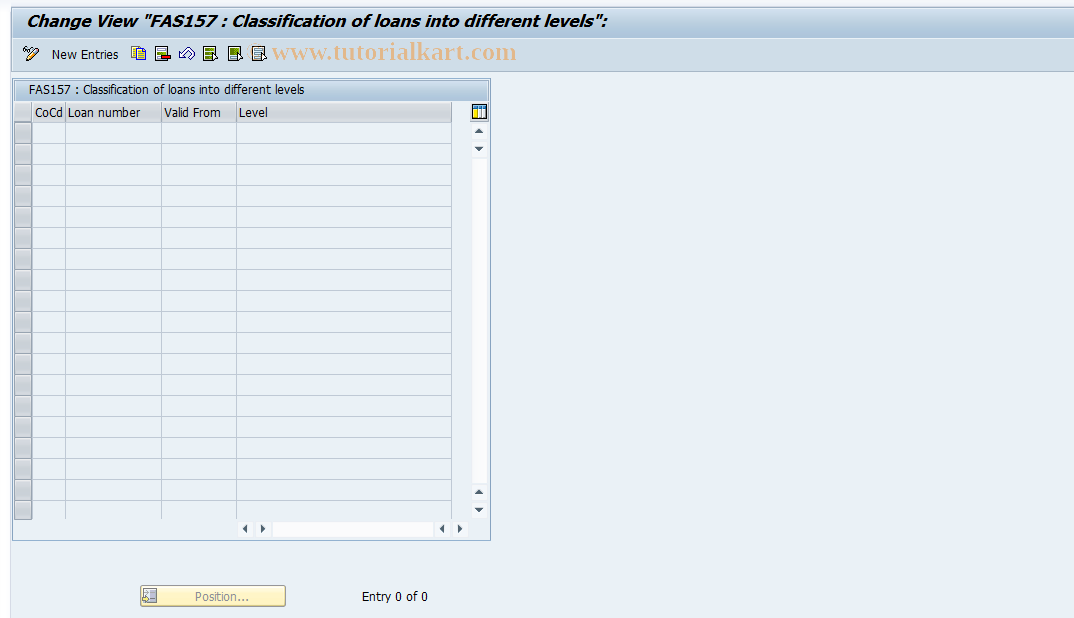The width and height of the screenshot is (1074, 618).
Task: Click the Loan number cell in the second row
Action: pyautogui.click(x=114, y=154)
